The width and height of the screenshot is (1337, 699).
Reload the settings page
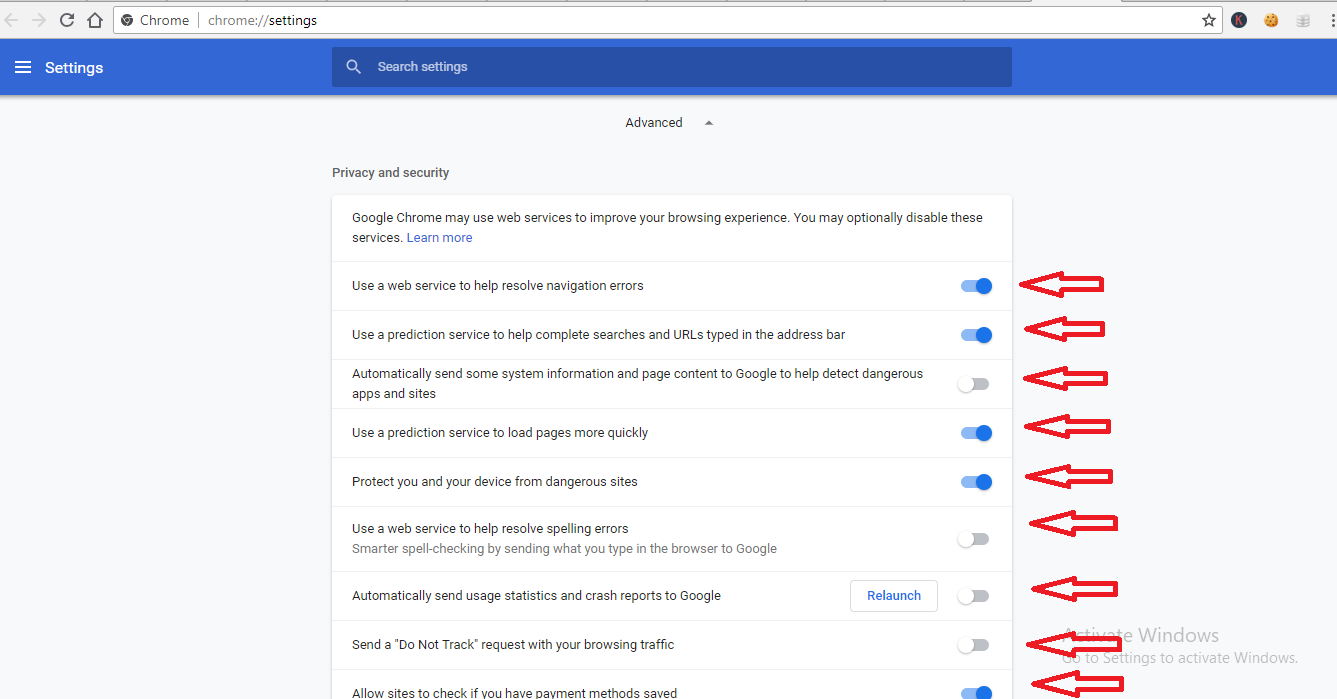(67, 20)
